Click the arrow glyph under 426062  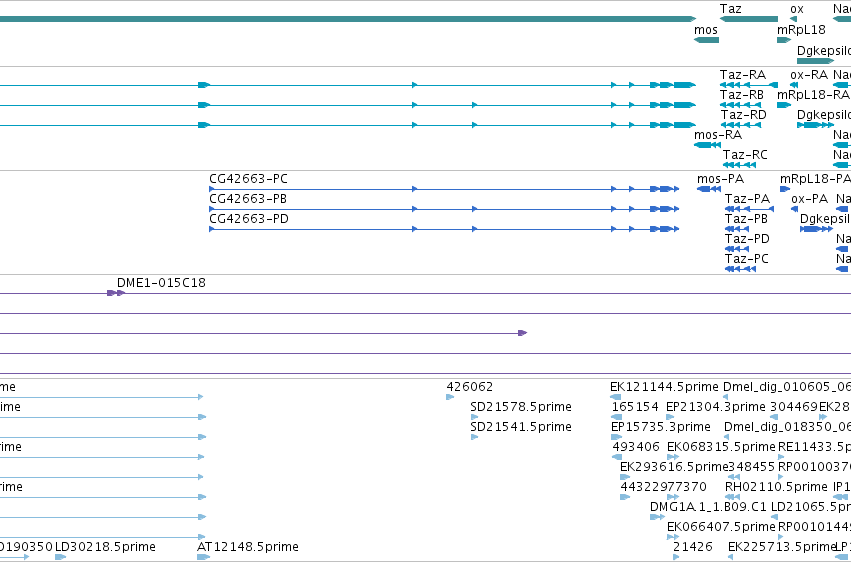click(450, 397)
